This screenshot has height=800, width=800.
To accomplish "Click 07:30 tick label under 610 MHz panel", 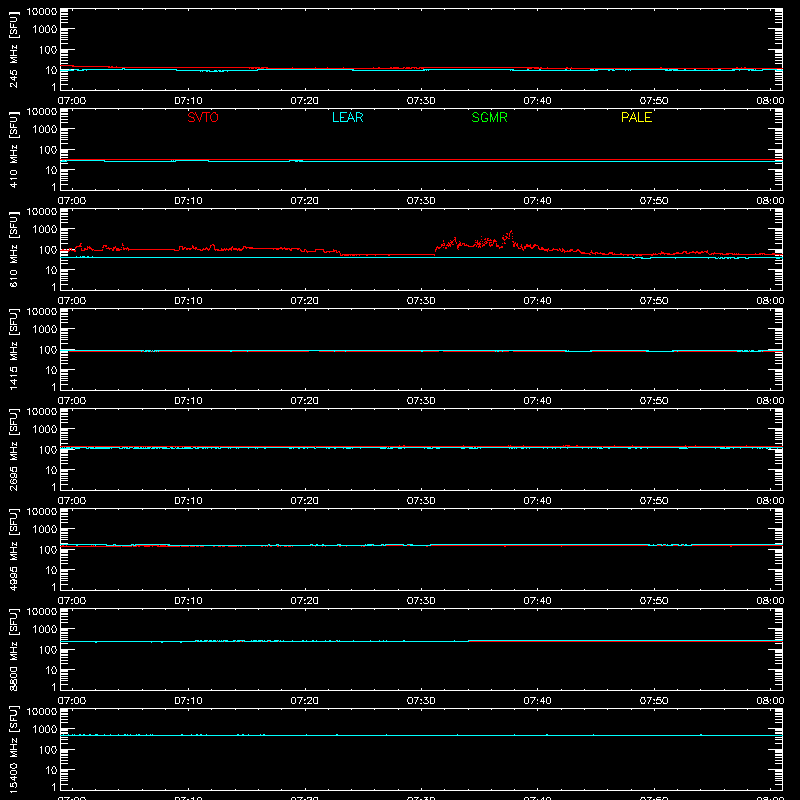I will 421,301.
